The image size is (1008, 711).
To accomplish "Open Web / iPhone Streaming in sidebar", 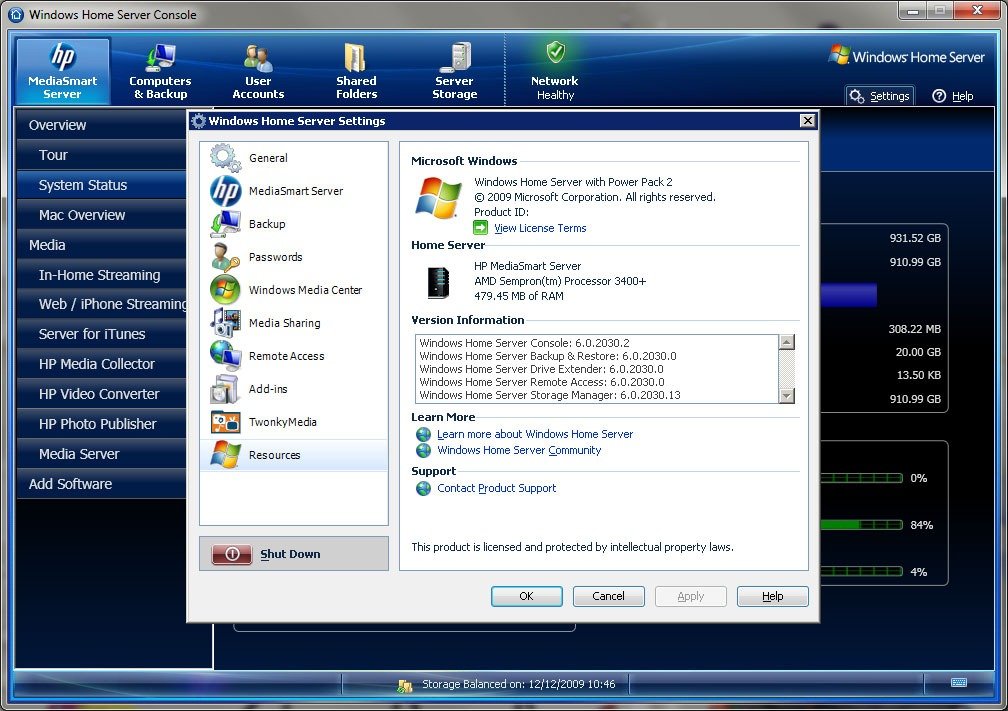I will [101, 304].
